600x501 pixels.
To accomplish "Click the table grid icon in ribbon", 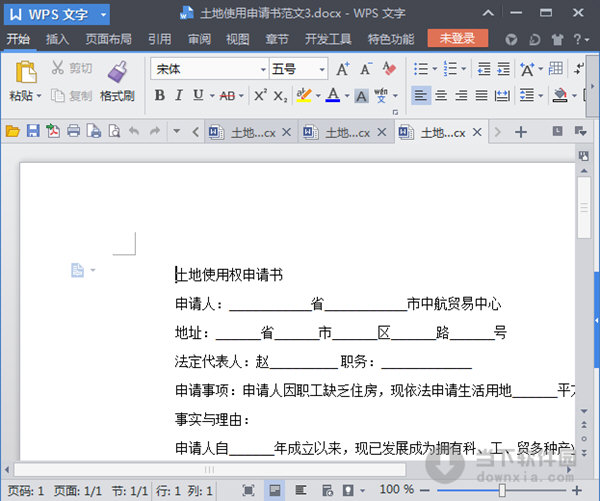I will (556, 69).
